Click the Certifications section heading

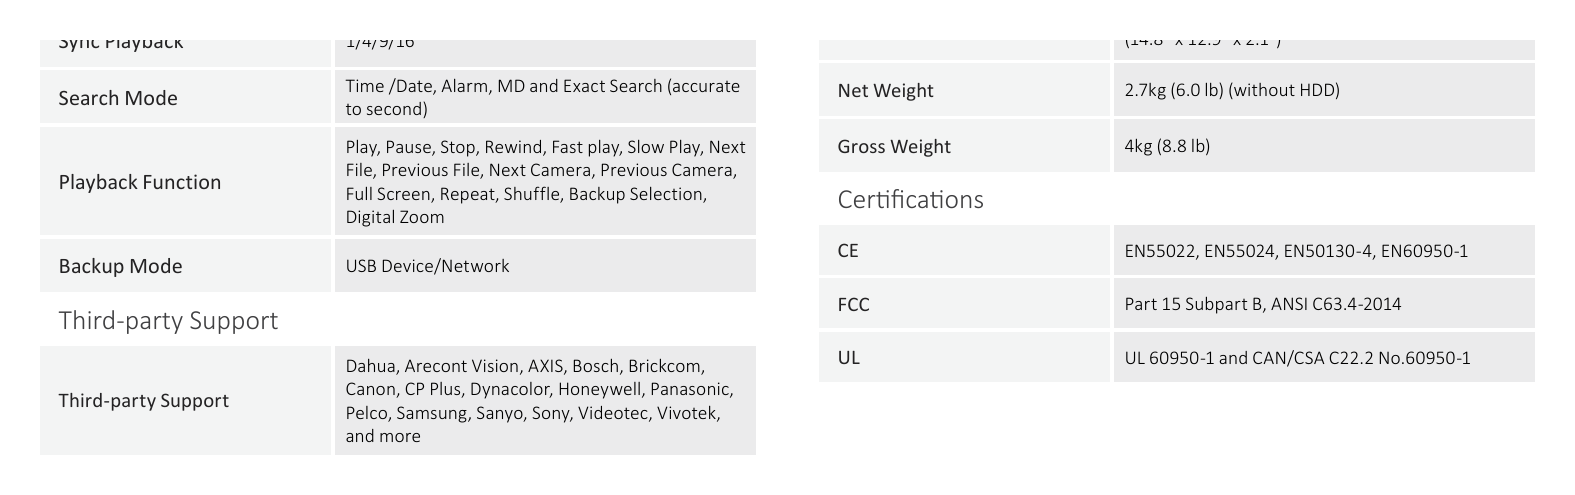pyautogui.click(x=910, y=199)
